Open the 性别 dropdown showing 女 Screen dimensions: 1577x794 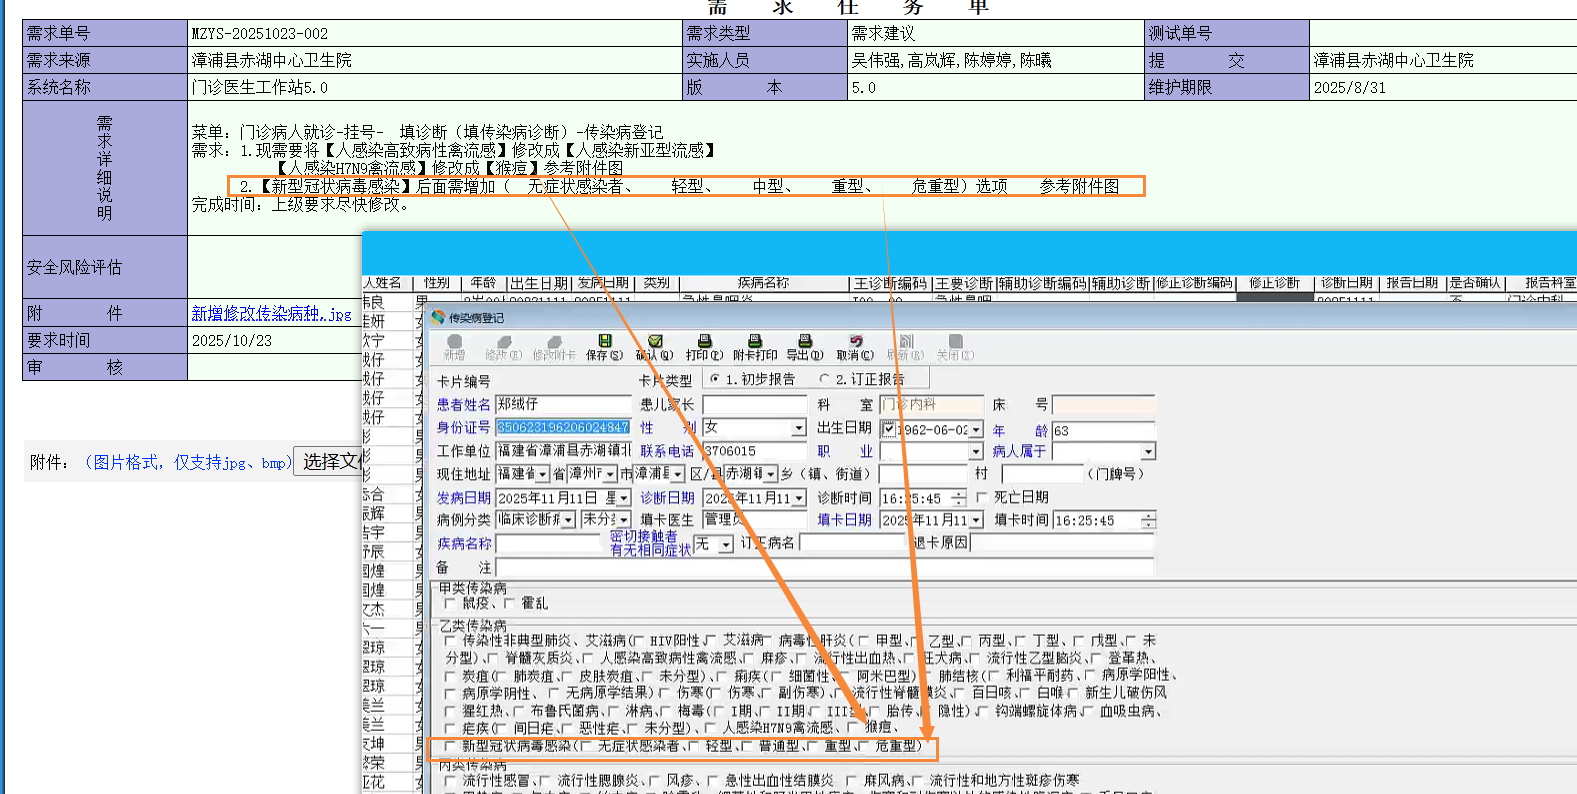point(798,428)
